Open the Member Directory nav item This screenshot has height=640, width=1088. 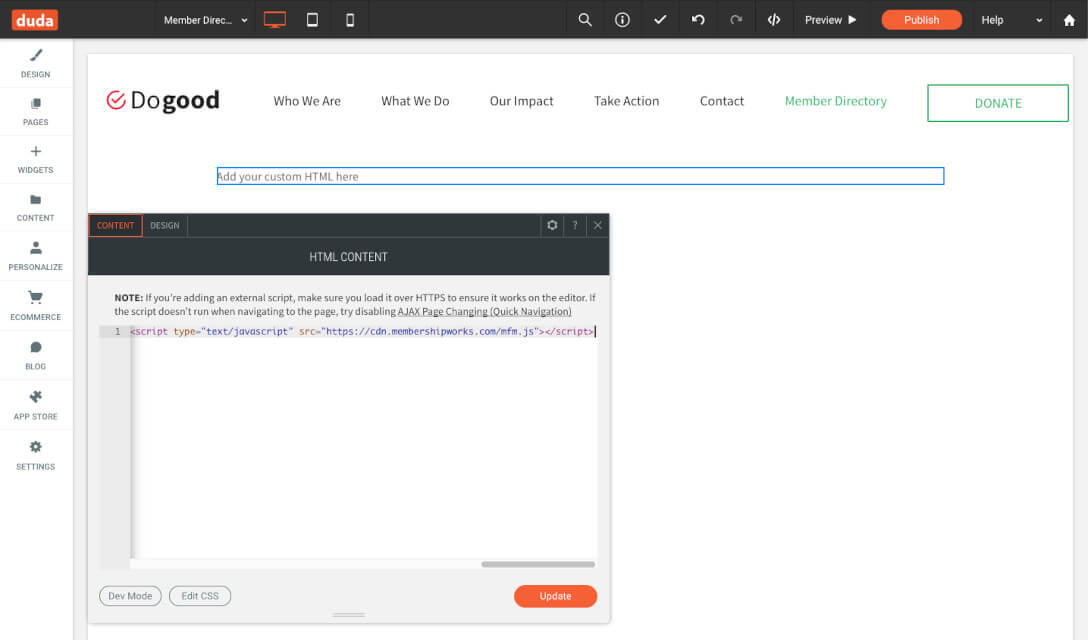pyautogui.click(x=835, y=101)
